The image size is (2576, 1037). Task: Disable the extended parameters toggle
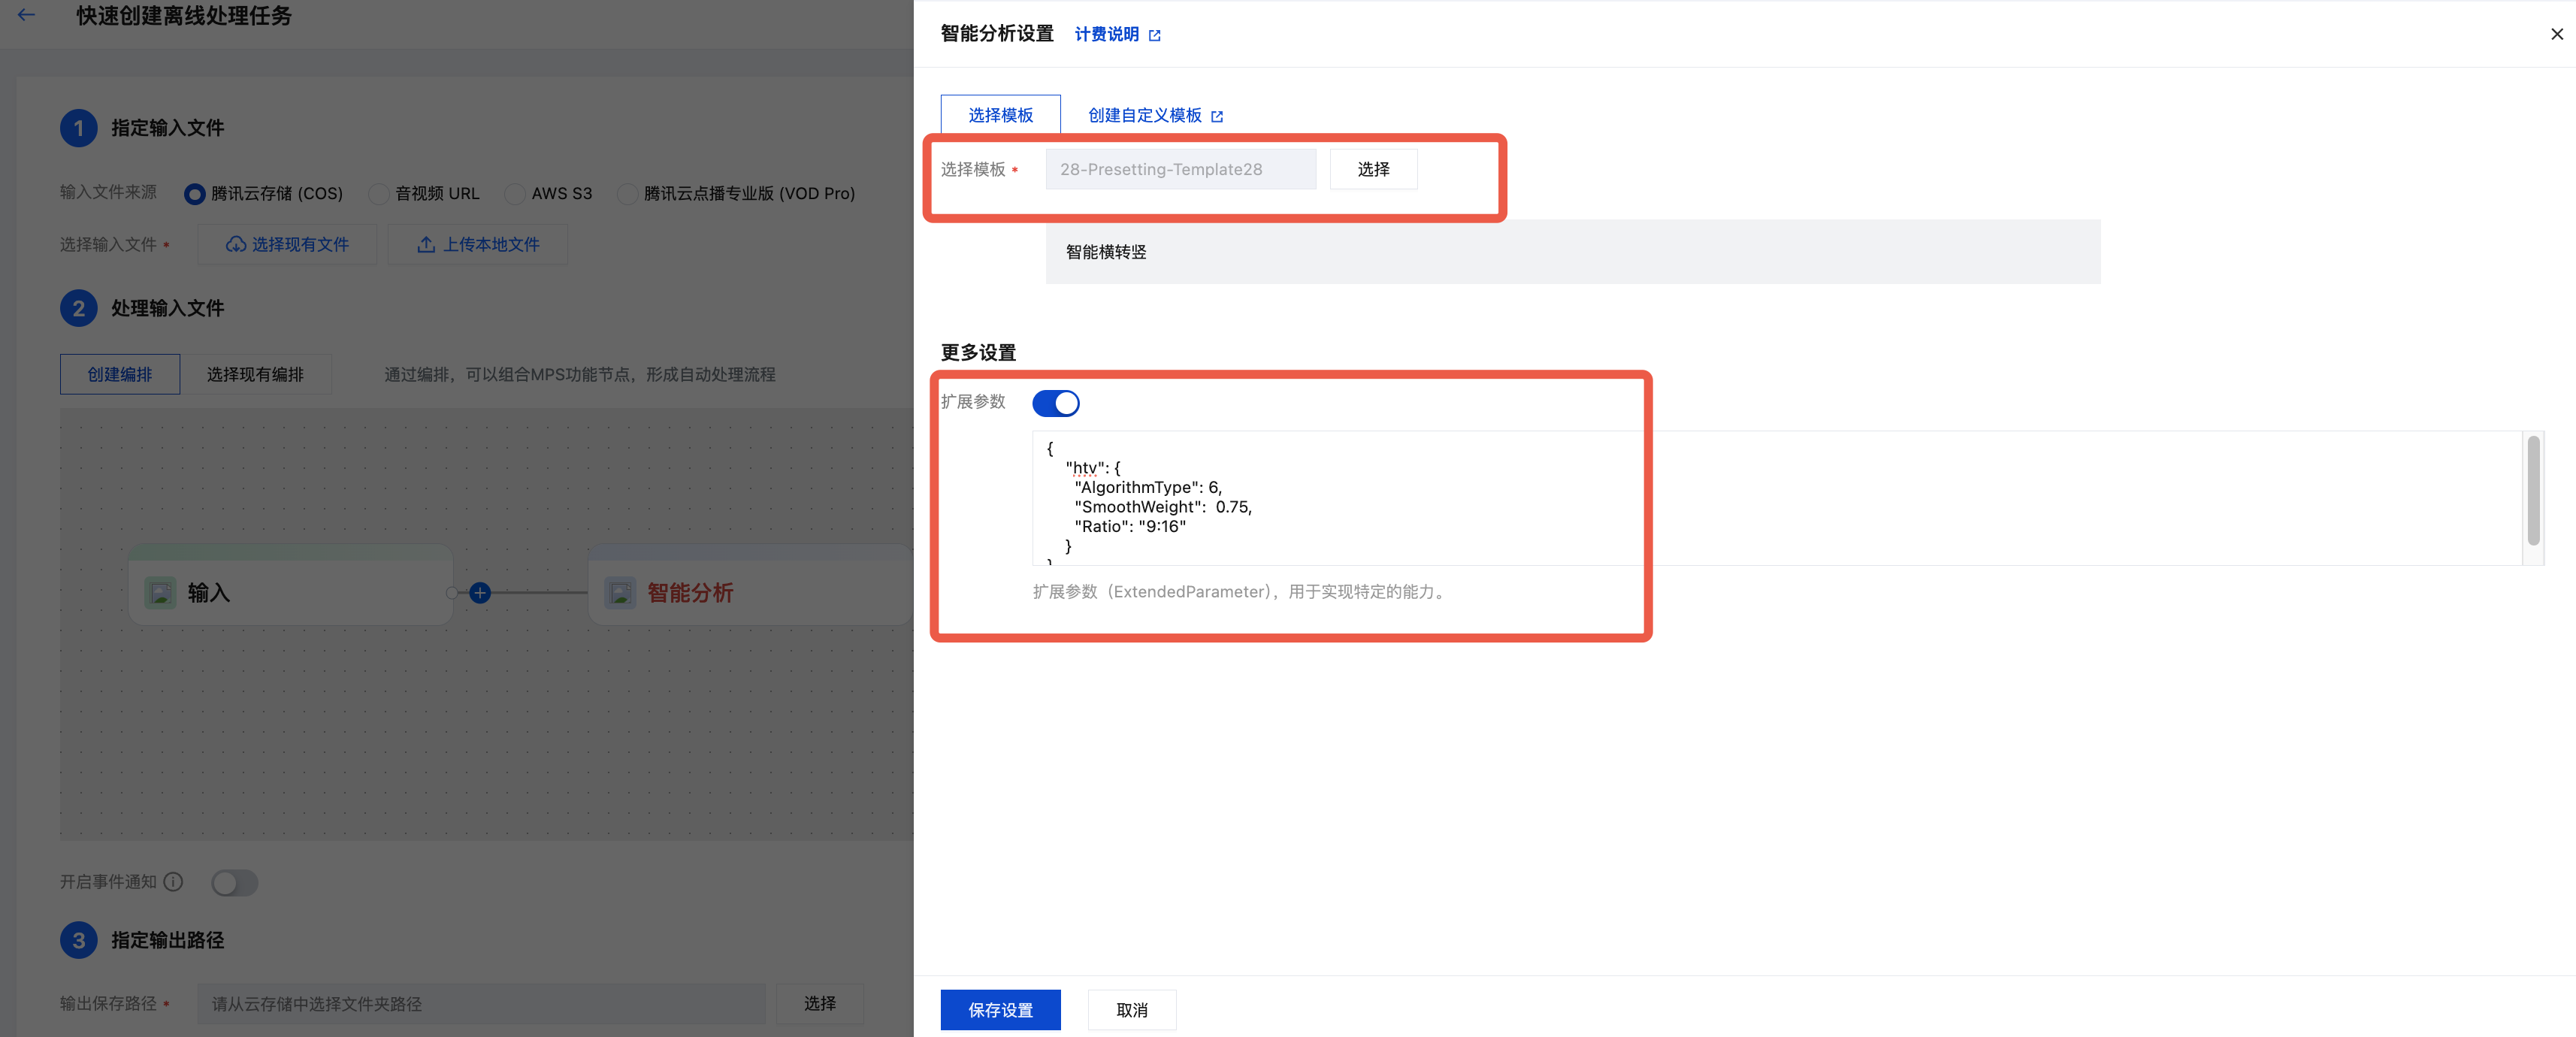click(x=1055, y=403)
